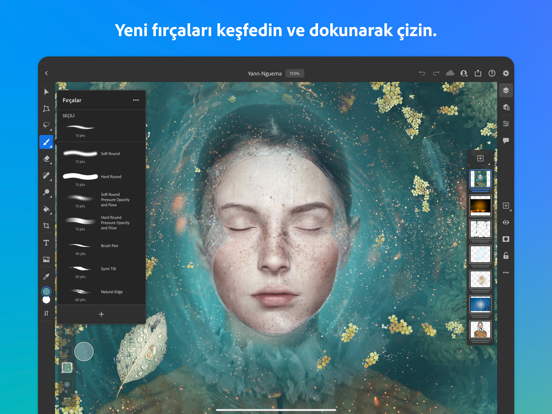Image resolution: width=552 pixels, height=414 pixels.
Task: Select the bottom figure layer thumbnail
Action: click(480, 329)
